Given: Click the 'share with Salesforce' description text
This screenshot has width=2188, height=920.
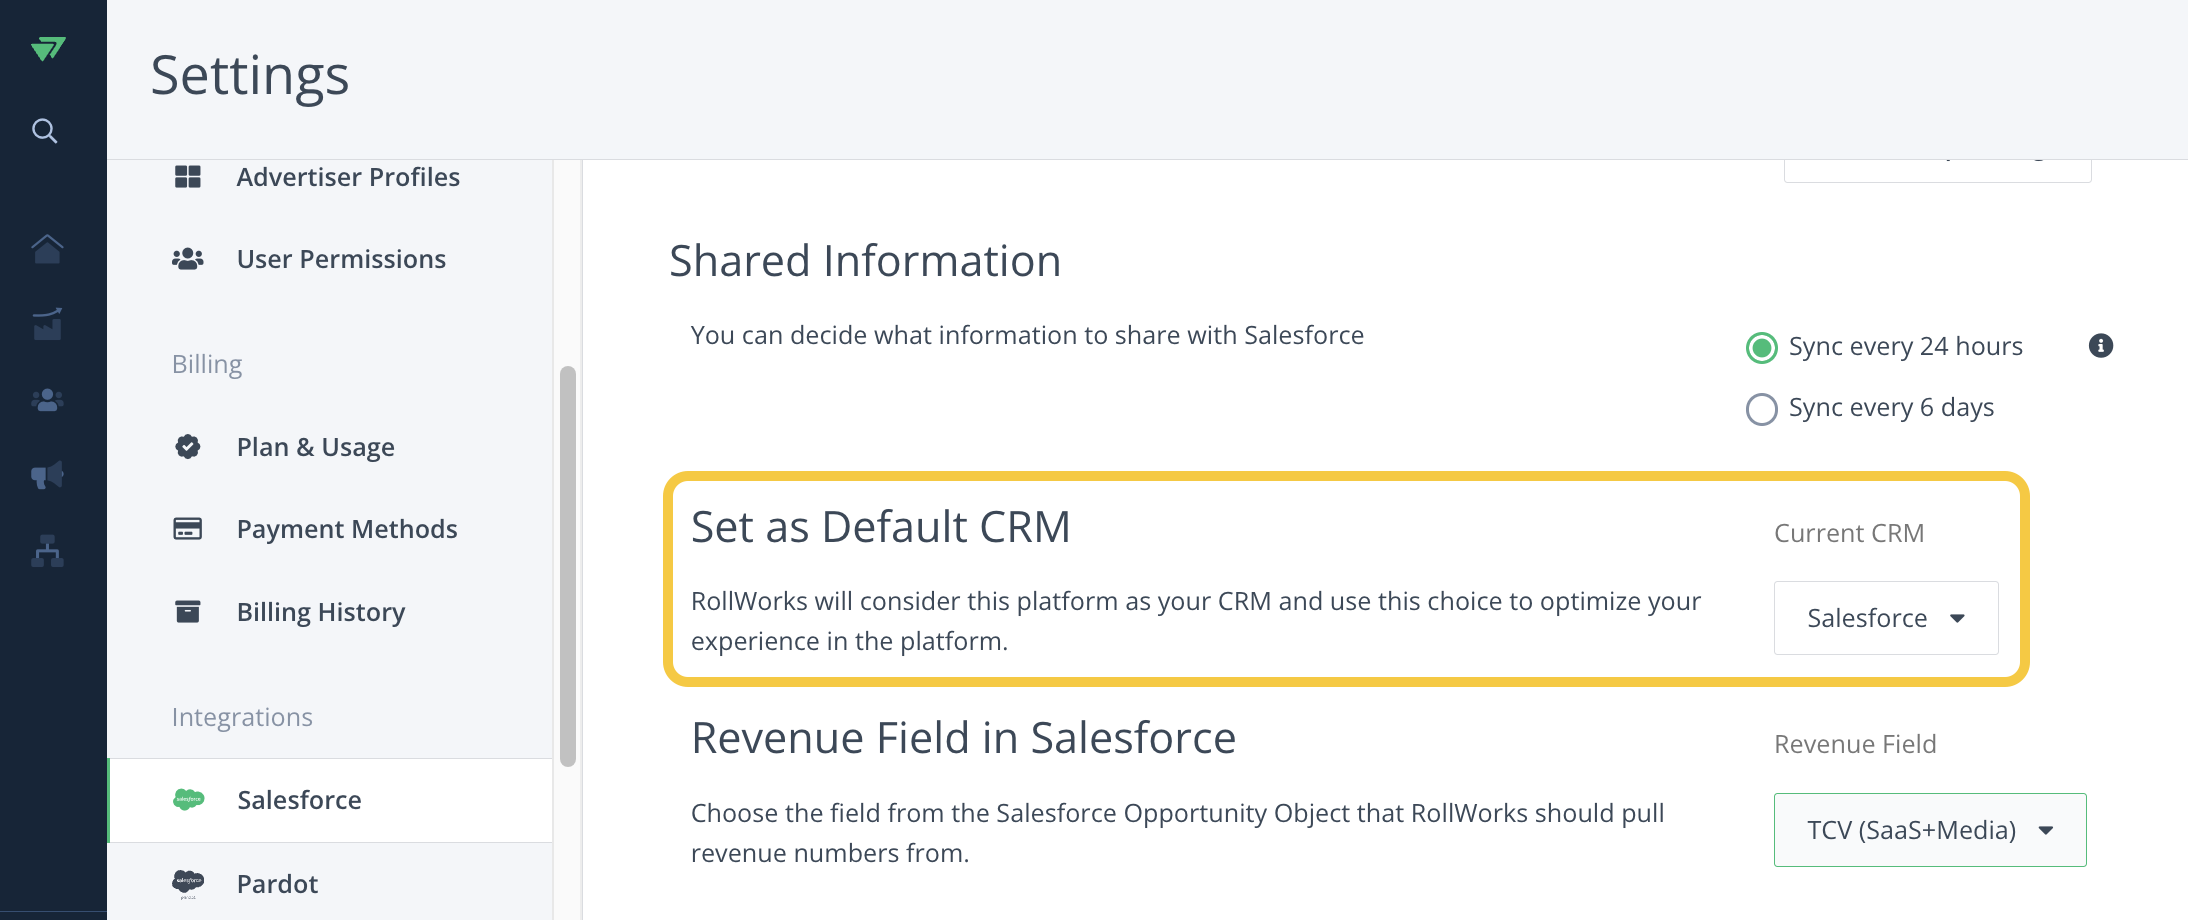Looking at the screenshot, I should (x=1027, y=335).
